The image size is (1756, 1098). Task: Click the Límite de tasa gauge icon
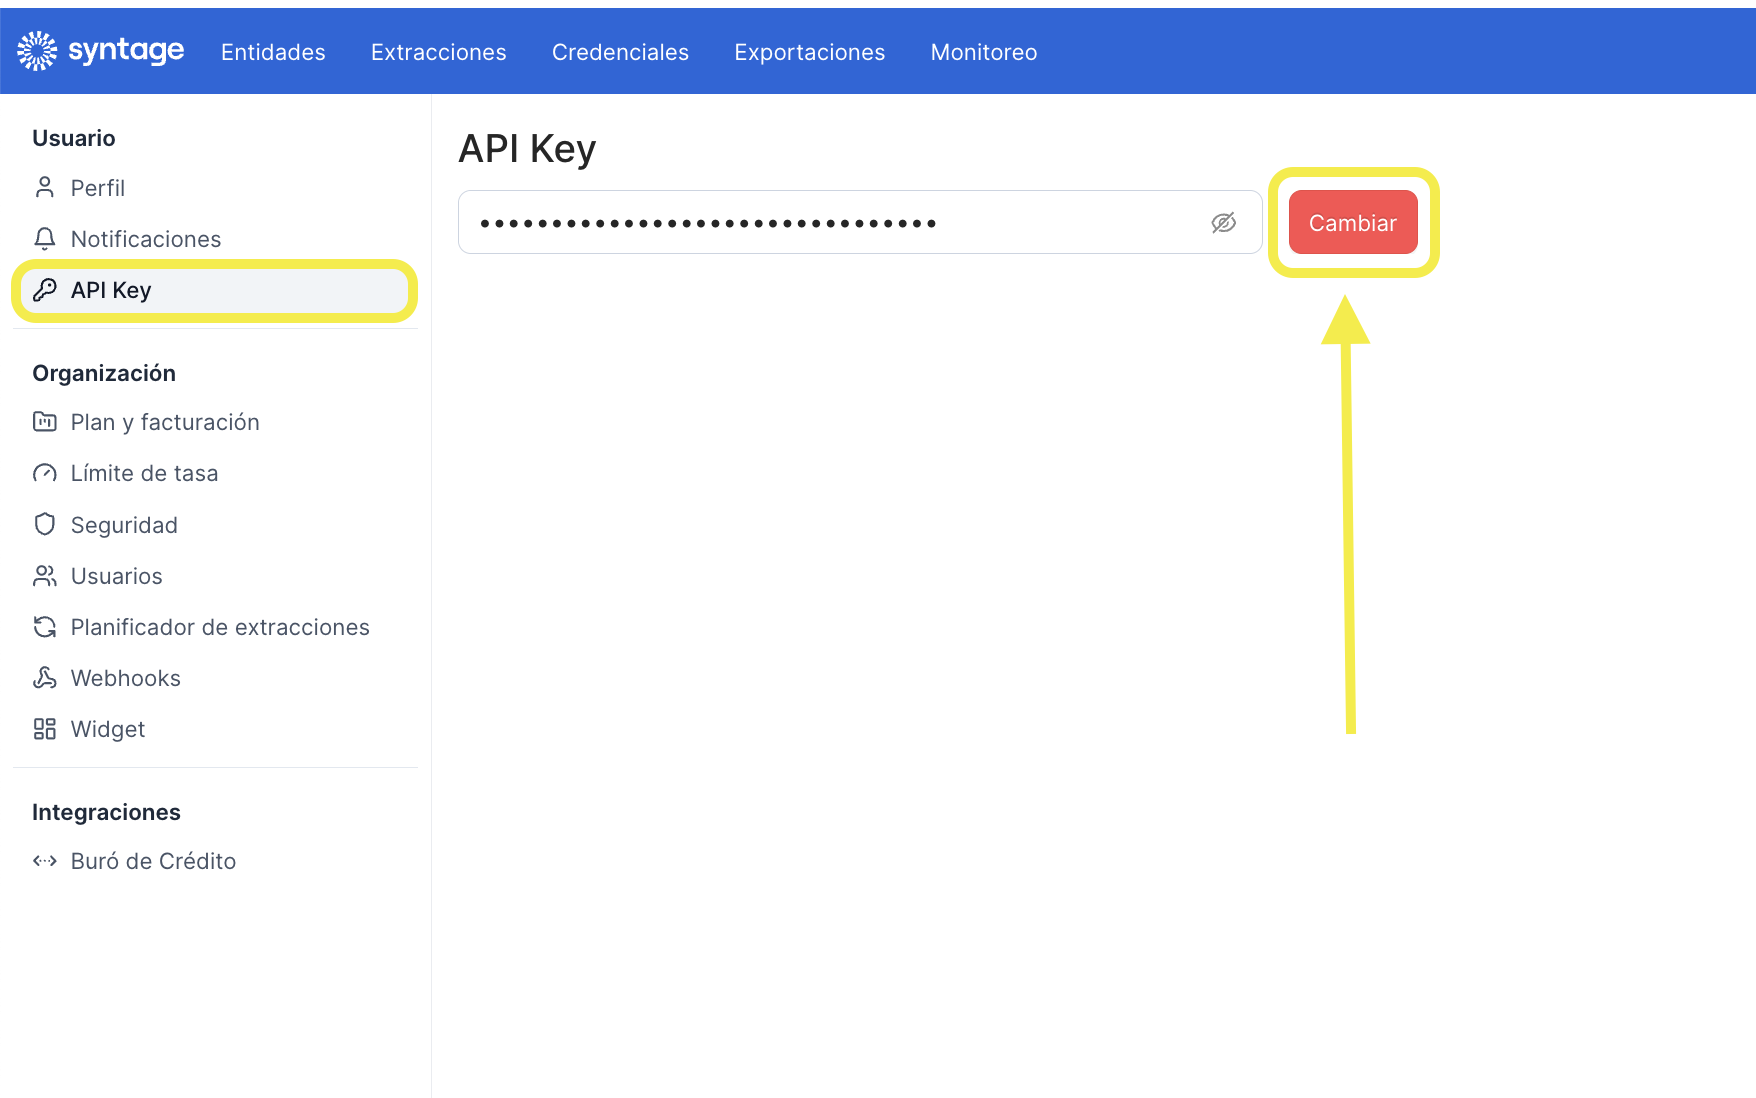[45, 474]
